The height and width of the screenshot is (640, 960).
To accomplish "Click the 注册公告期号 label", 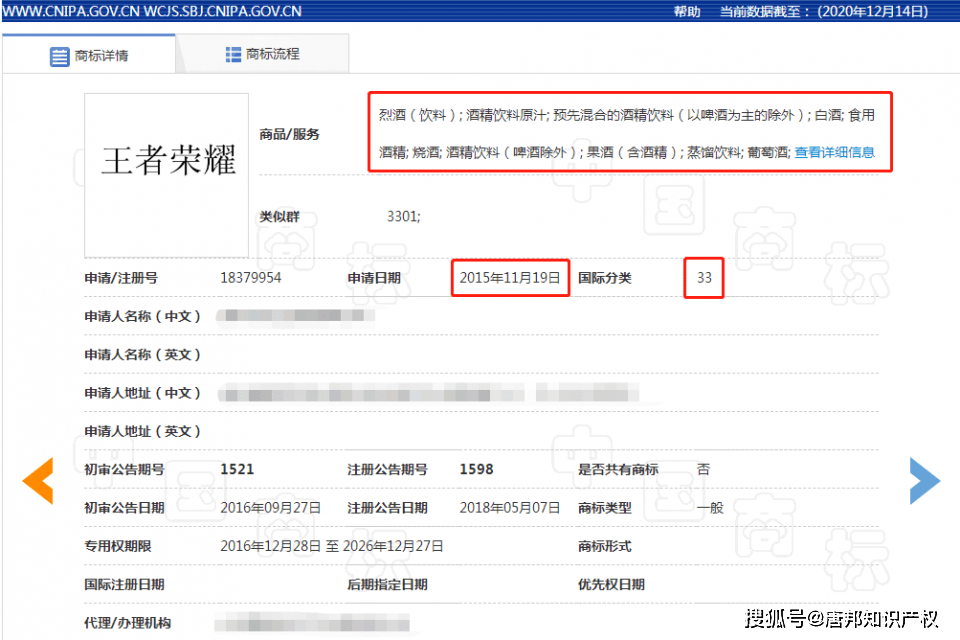I will coord(388,469).
